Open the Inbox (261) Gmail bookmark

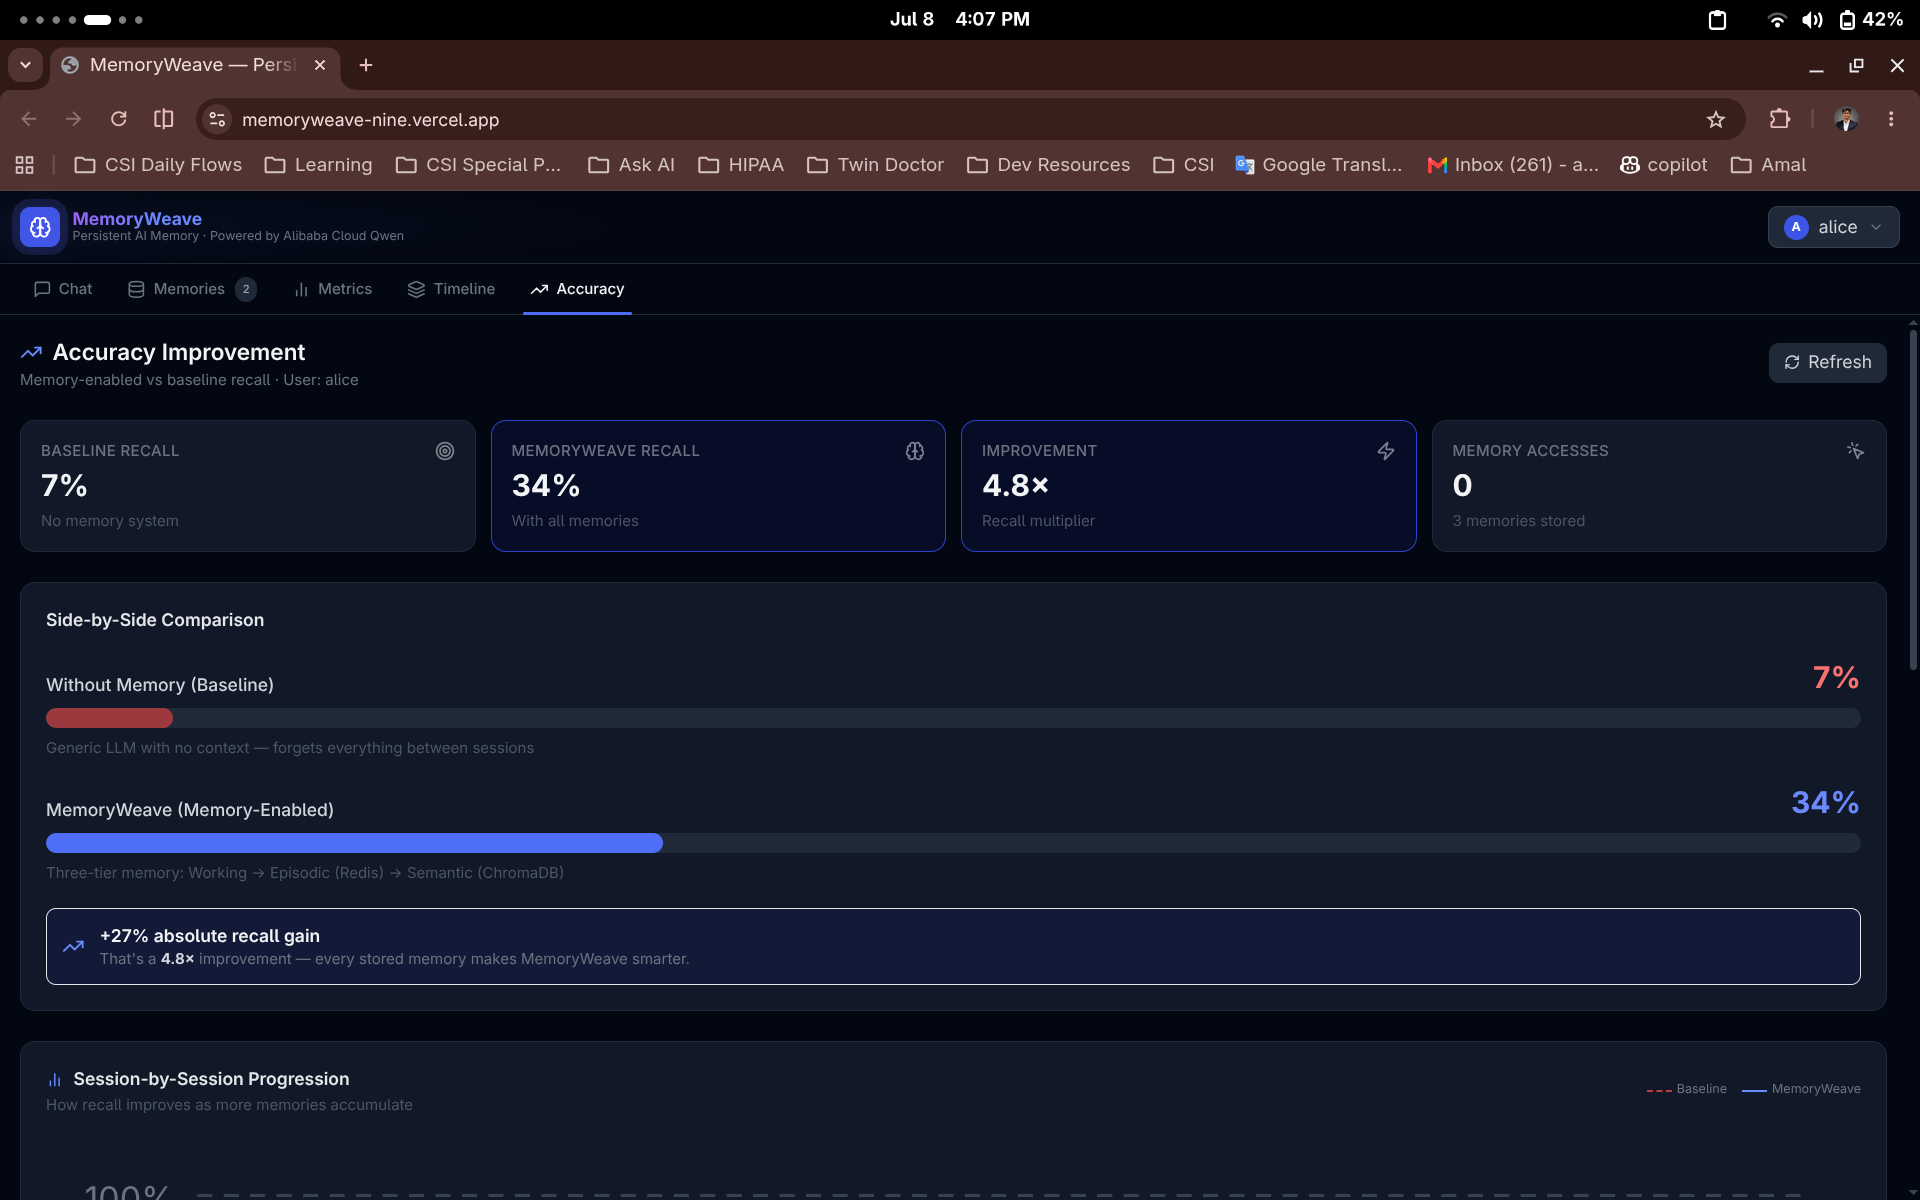1513,165
